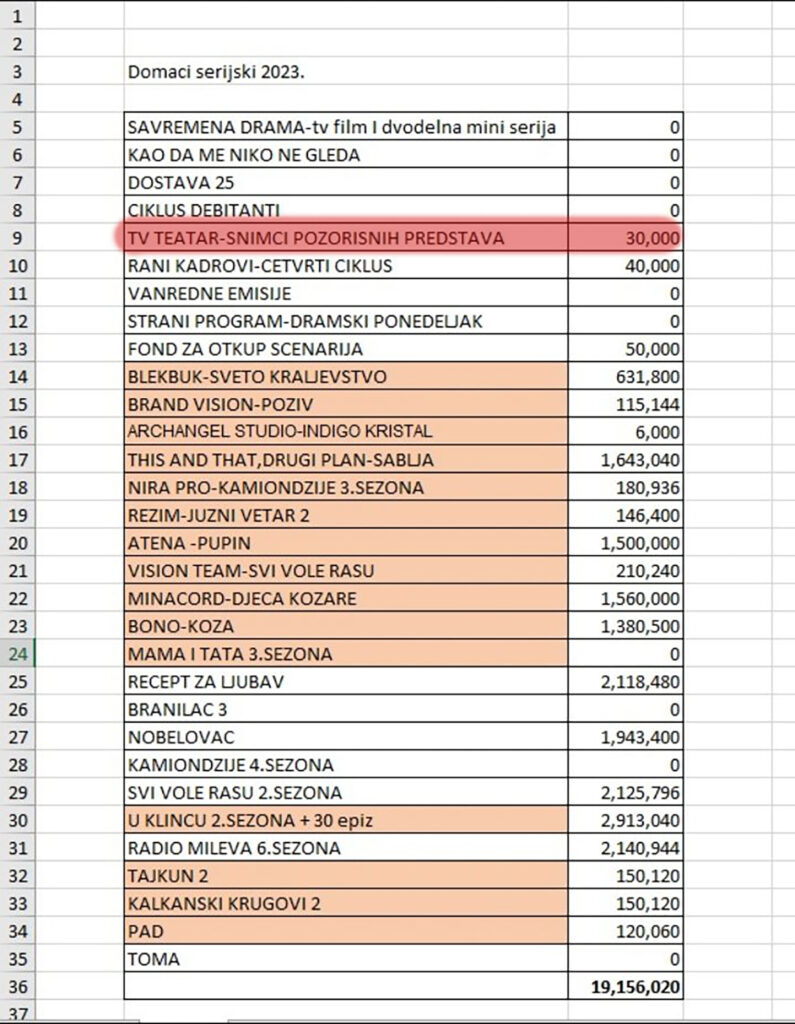This screenshot has height=1024, width=795.
Task: Click the value 2,140,944
Action: (x=640, y=849)
